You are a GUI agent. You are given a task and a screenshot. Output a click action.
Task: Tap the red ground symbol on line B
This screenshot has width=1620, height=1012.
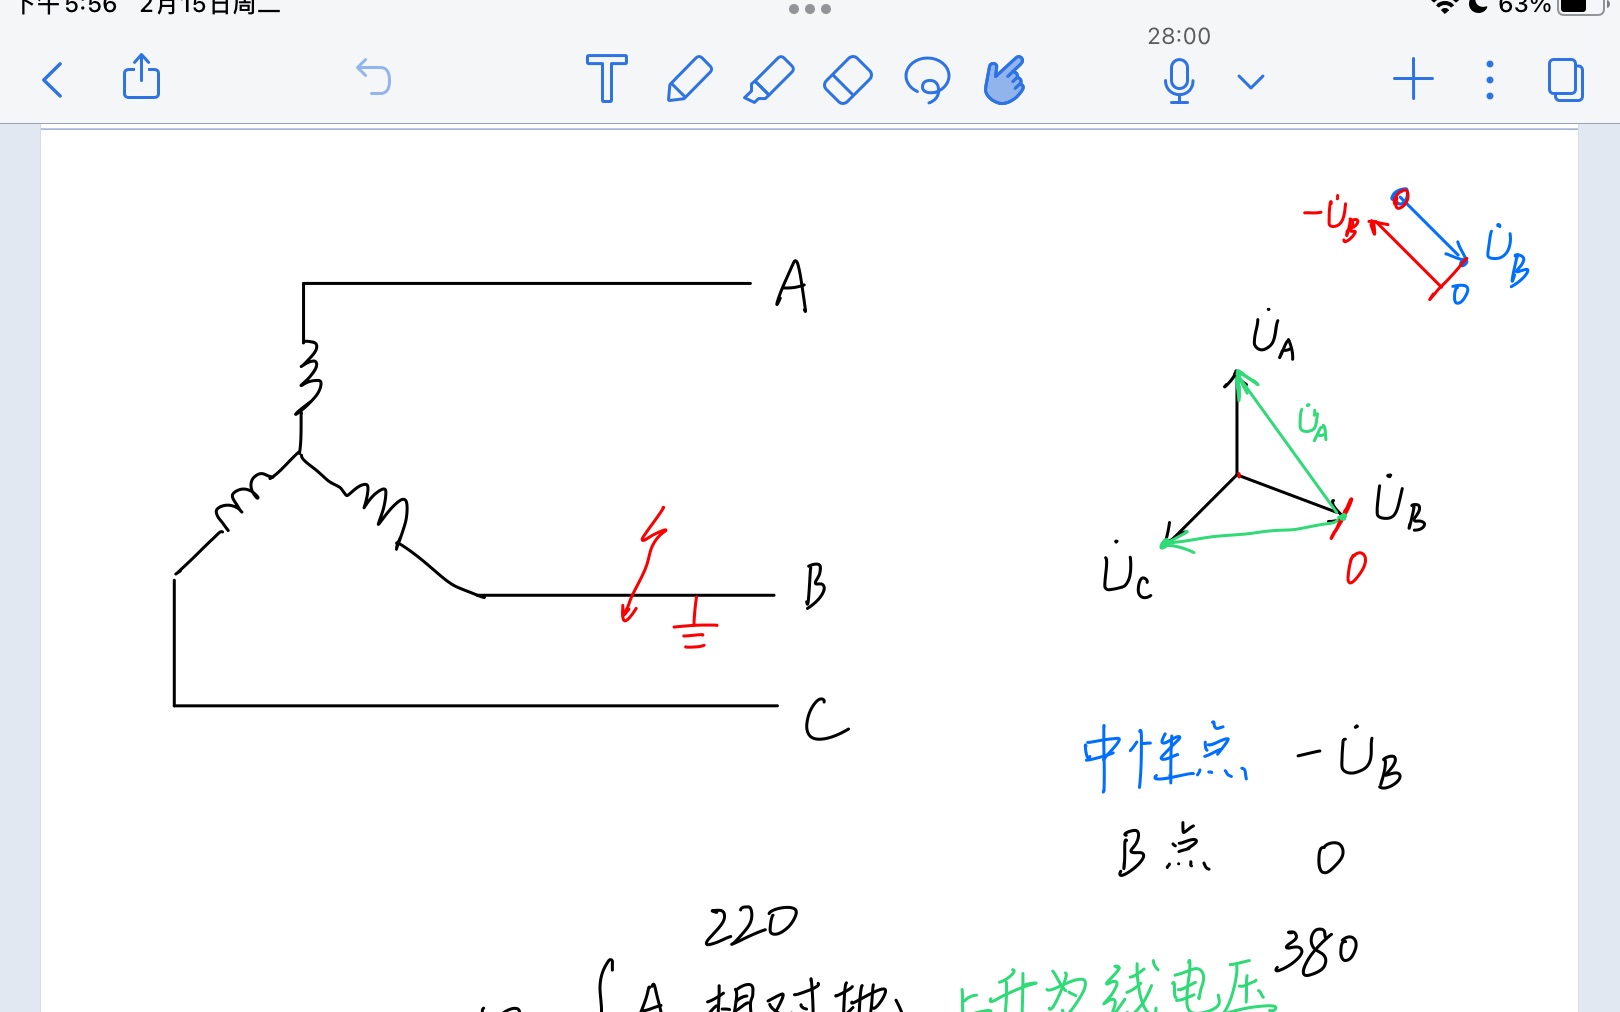(695, 624)
